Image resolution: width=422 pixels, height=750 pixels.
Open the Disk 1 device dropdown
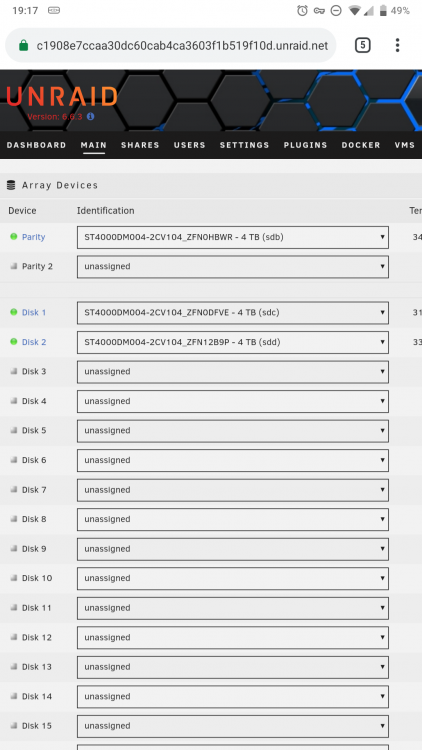tap(233, 313)
